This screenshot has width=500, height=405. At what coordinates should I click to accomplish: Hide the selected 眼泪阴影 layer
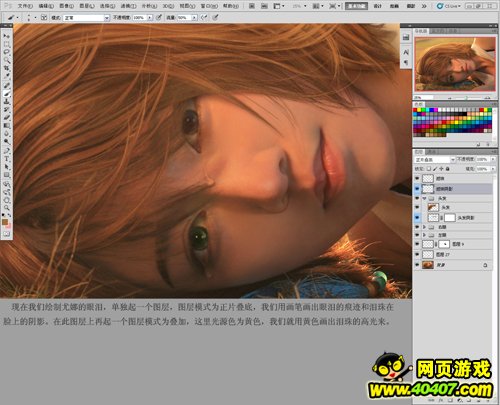point(417,189)
